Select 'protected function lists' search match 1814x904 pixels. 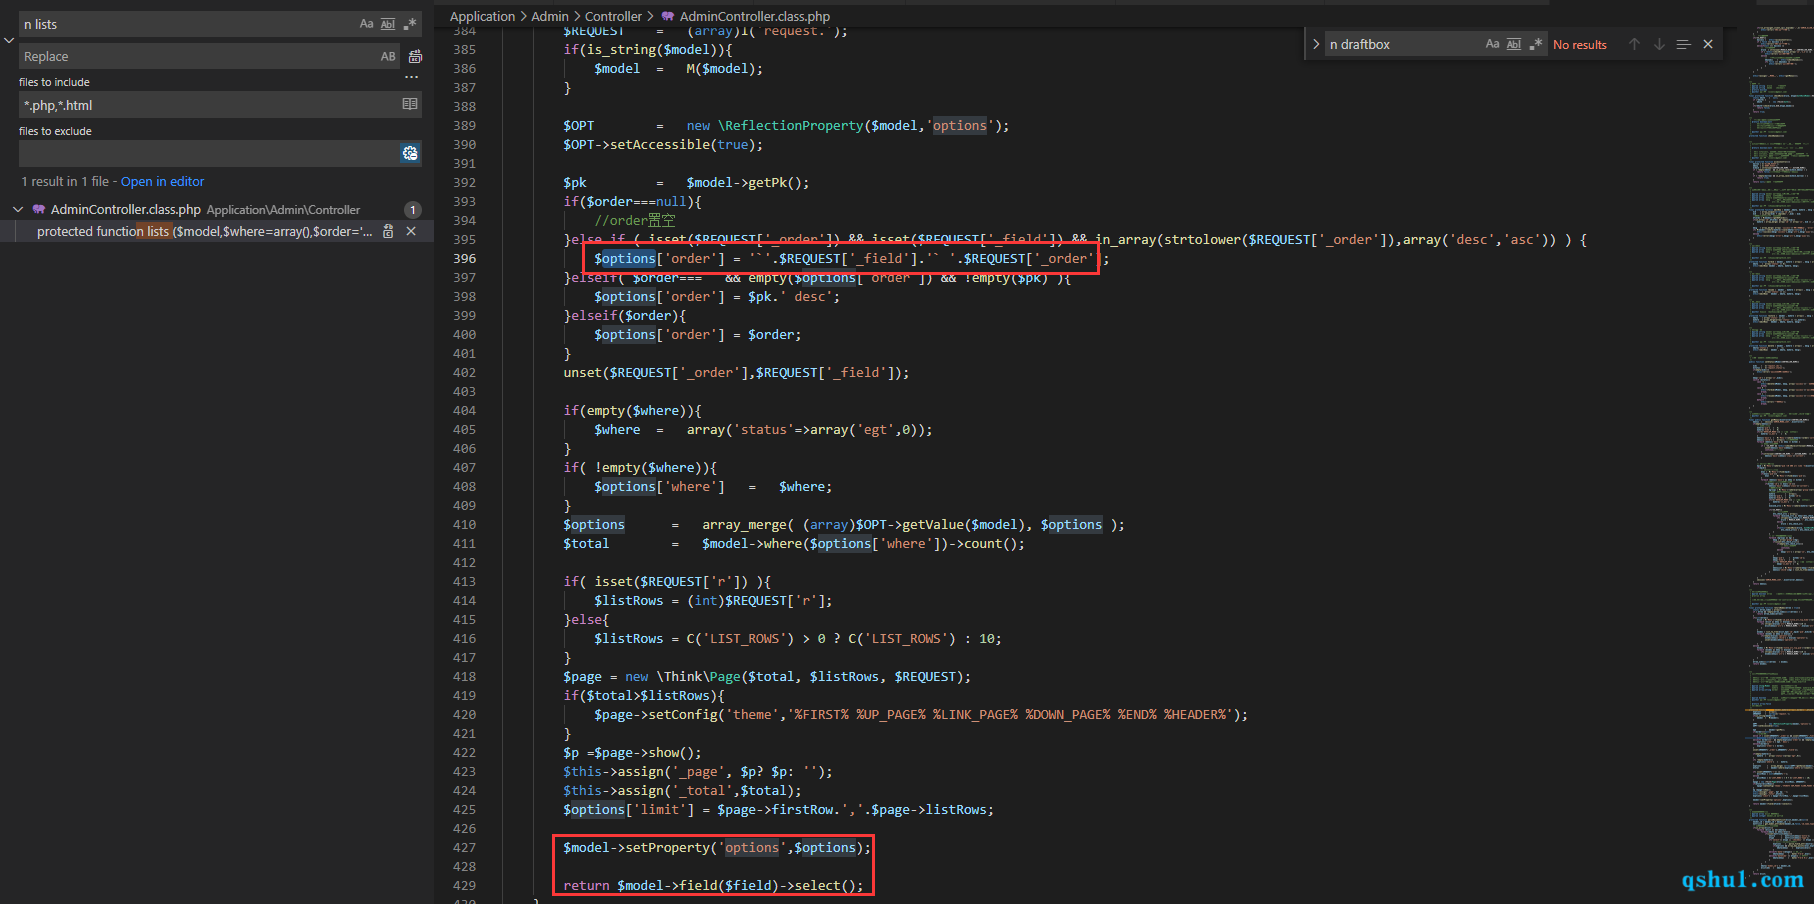click(204, 231)
